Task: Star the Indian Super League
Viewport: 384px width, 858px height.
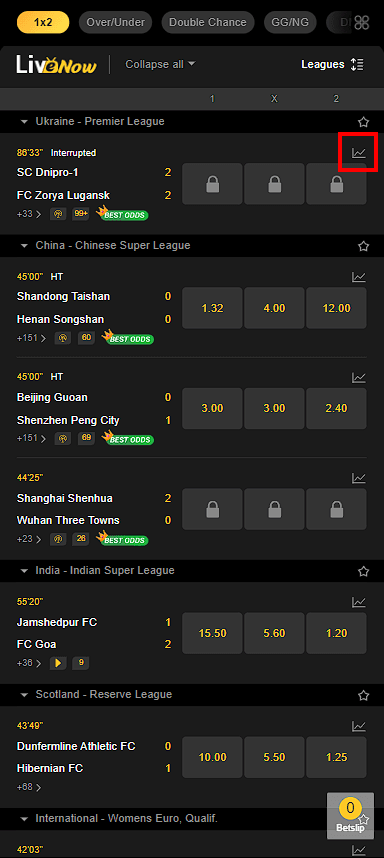Action: [363, 571]
